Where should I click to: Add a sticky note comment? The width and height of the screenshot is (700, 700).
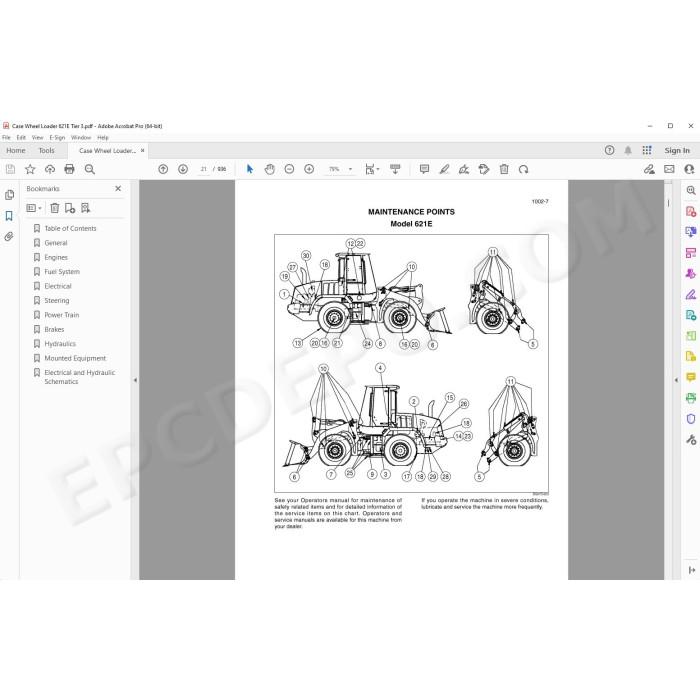(x=424, y=169)
